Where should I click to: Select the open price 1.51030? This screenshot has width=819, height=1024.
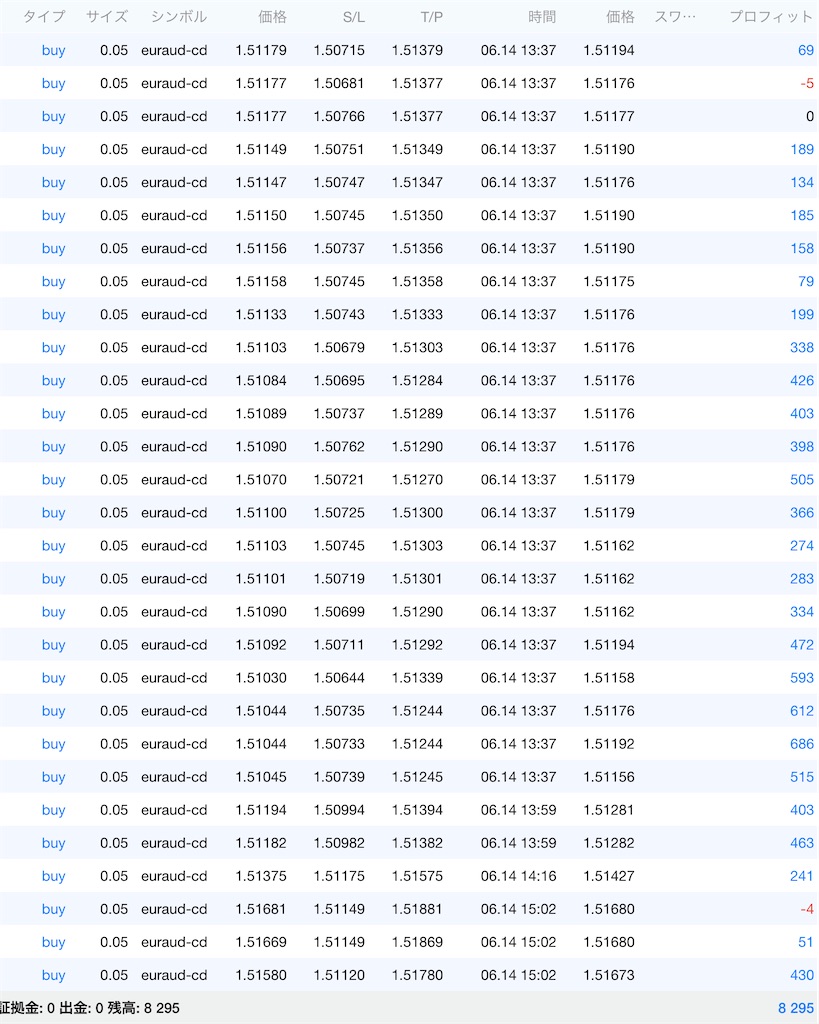[x=261, y=678]
